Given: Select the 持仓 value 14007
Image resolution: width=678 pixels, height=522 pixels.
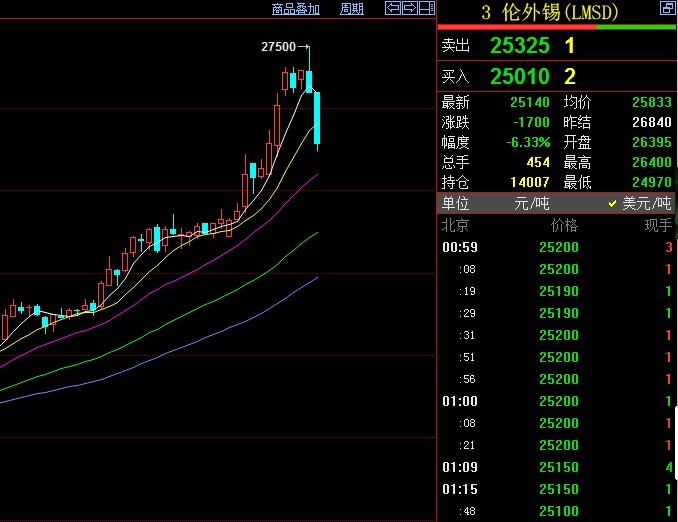Looking at the screenshot, I should pyautogui.click(x=530, y=183).
